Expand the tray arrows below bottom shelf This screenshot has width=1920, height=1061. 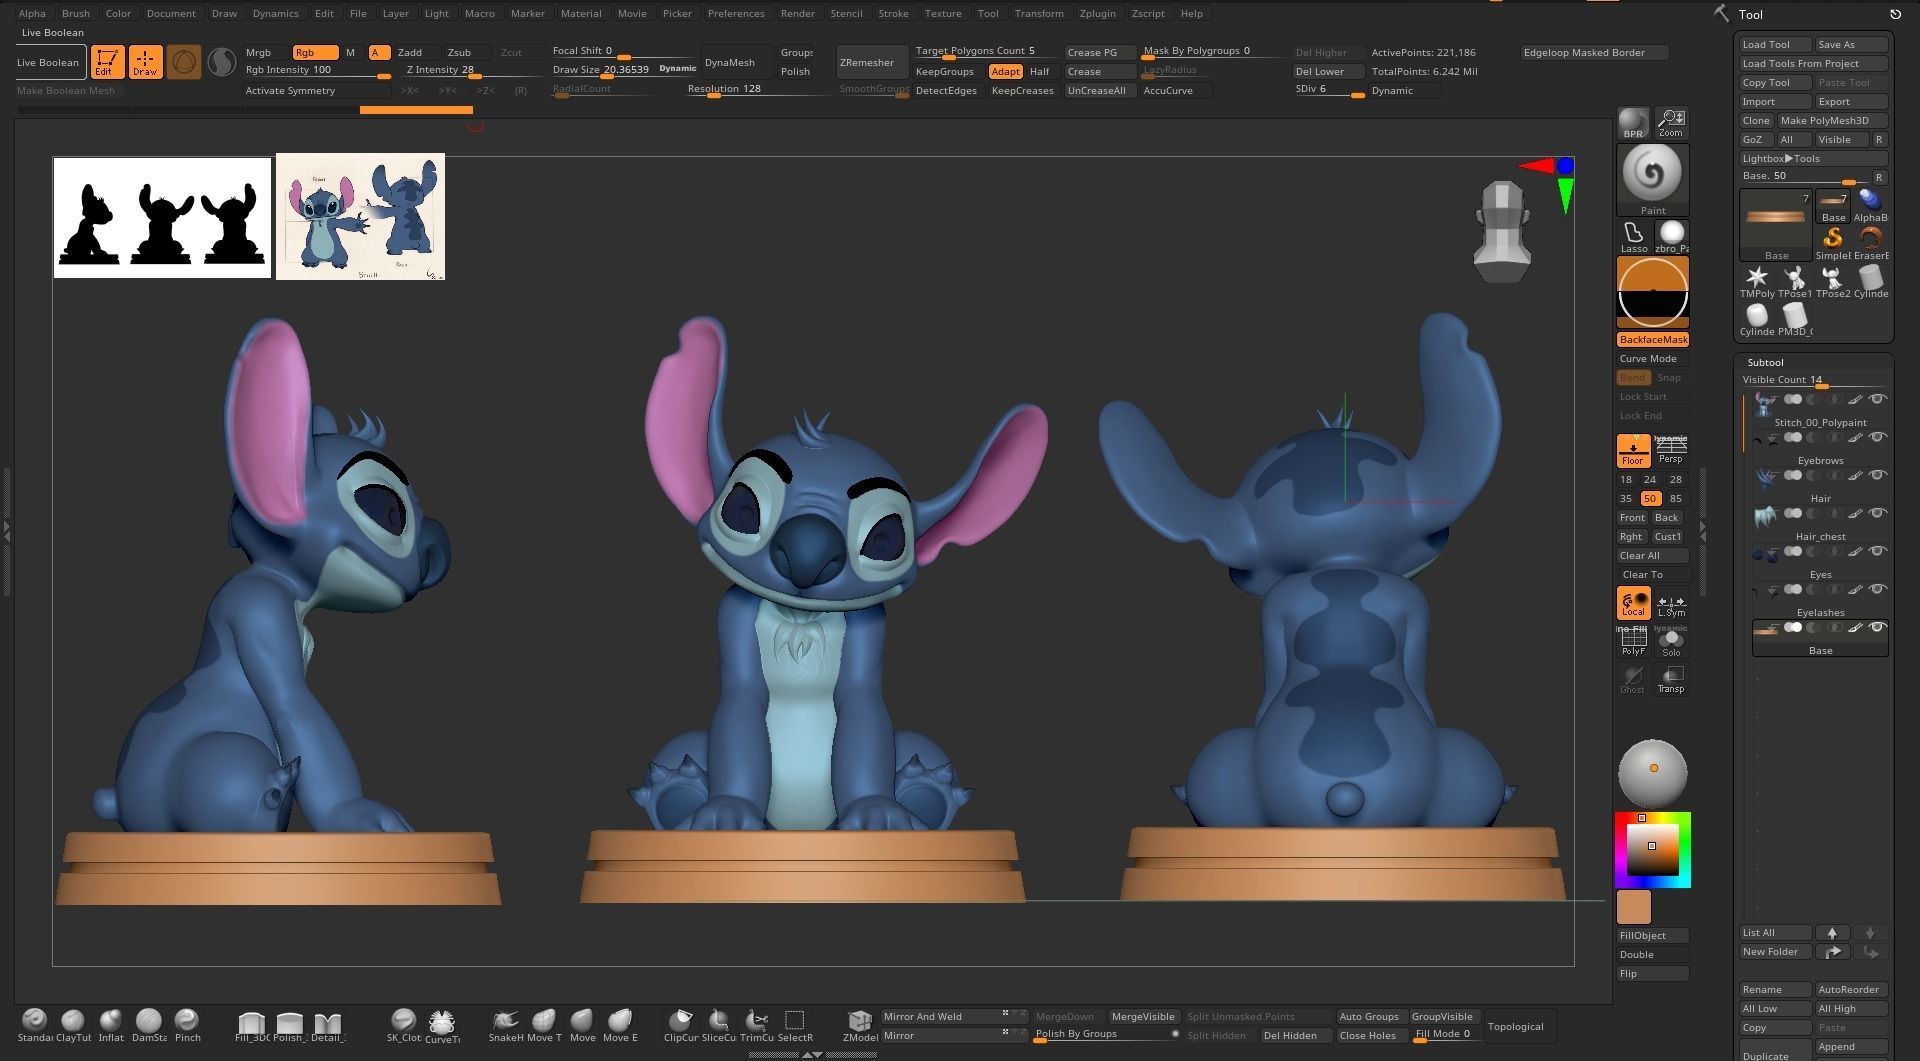[811, 1055]
